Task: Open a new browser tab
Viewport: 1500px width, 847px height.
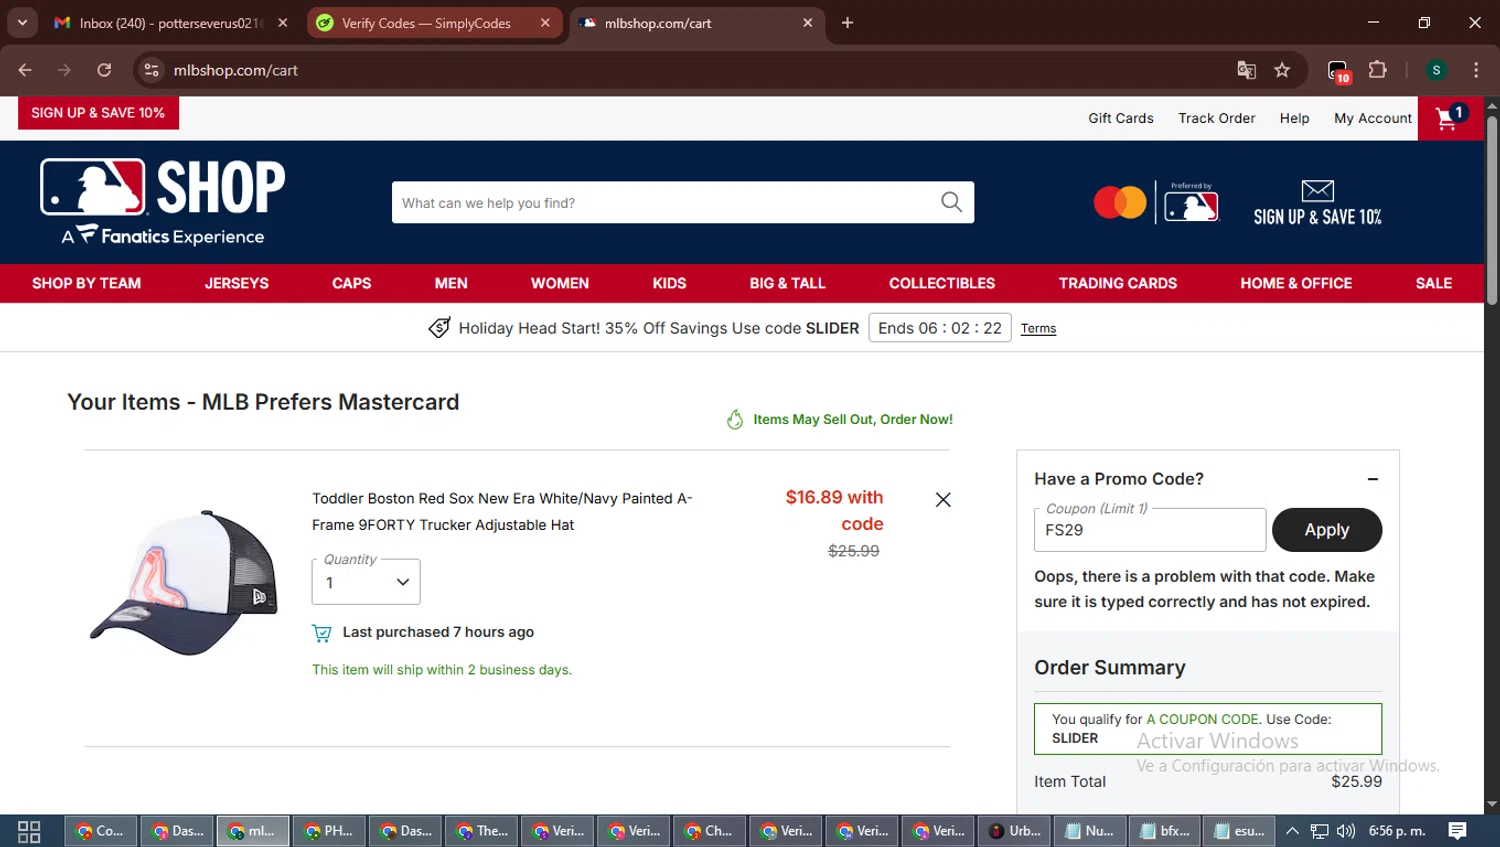Action: point(847,23)
